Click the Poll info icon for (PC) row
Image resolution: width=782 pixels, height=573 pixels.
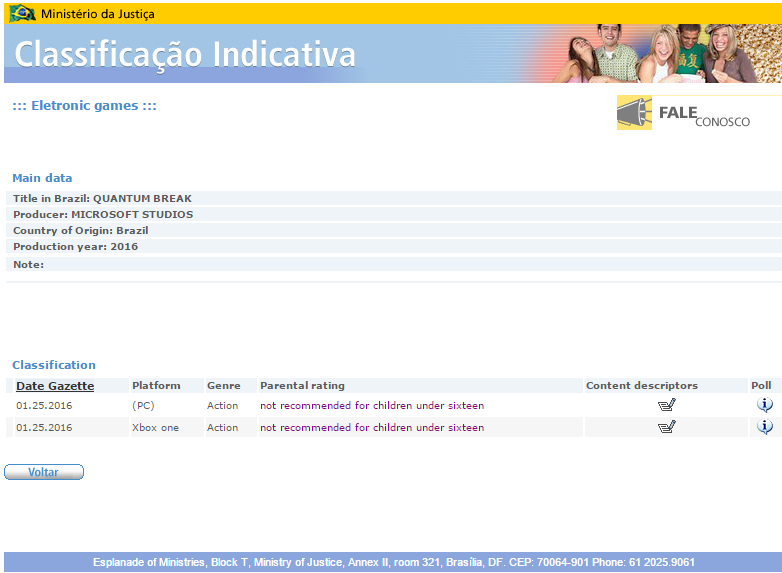coord(765,404)
